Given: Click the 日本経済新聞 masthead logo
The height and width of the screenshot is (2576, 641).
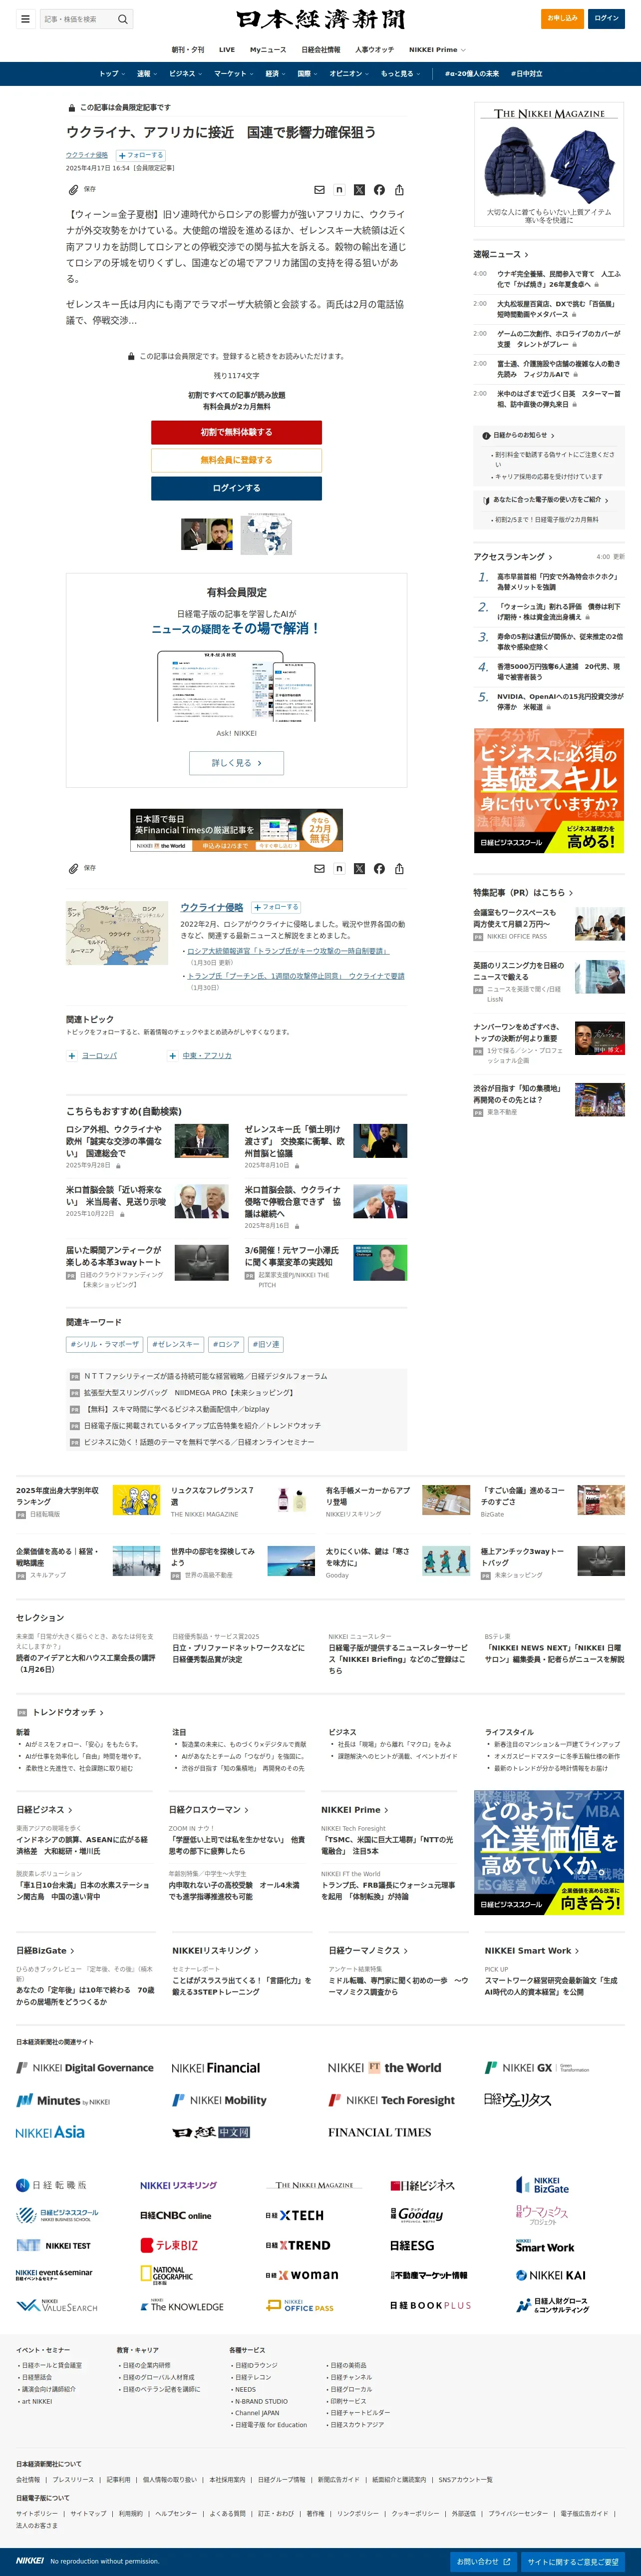Looking at the screenshot, I should click(321, 19).
